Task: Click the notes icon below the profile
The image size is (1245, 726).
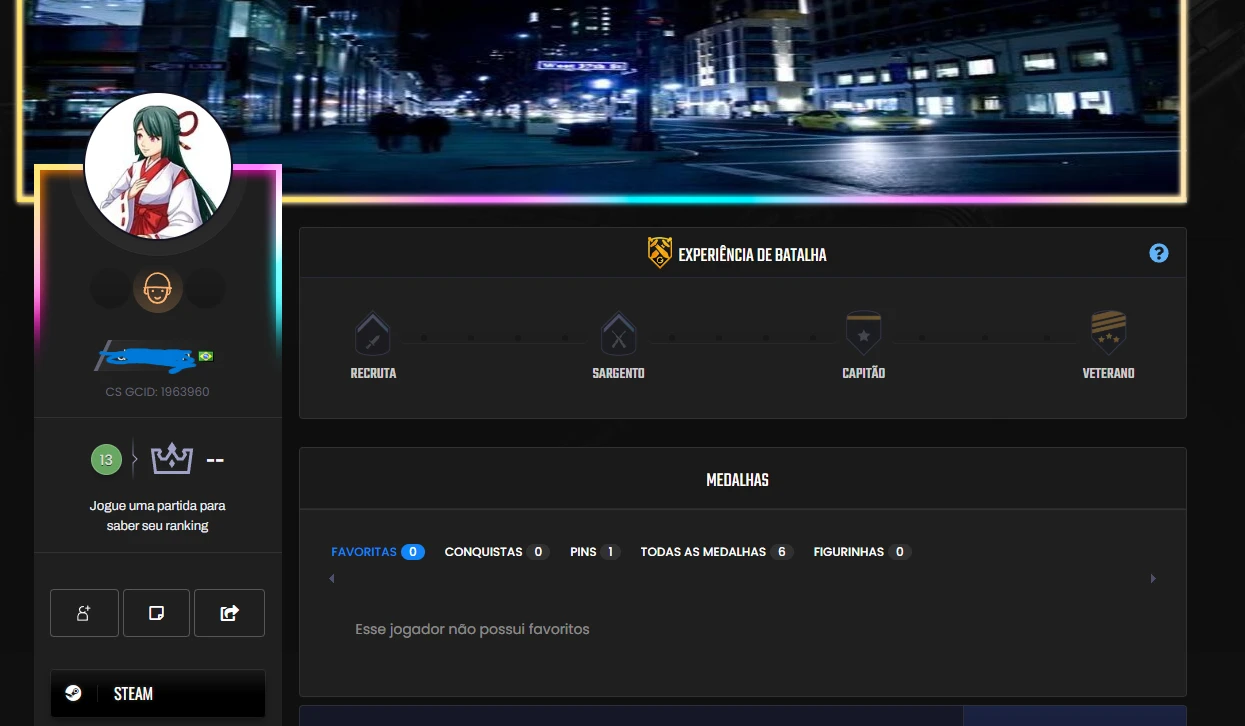Action: click(x=156, y=612)
